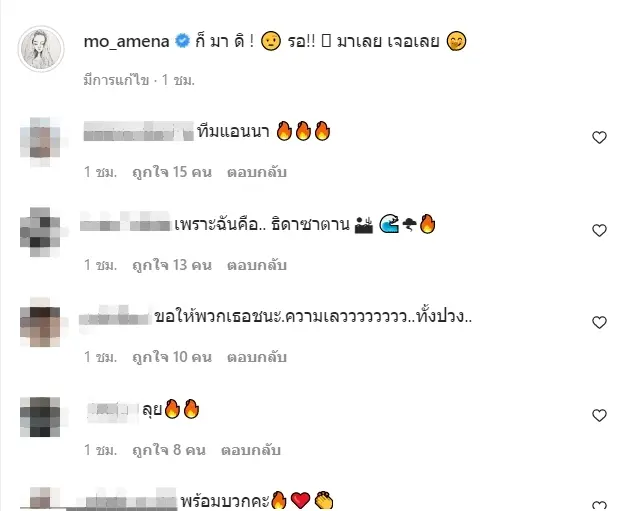Tap heart next to ขอให้พวกเธอชนะ comment
The width and height of the screenshot is (624, 511).
point(599,322)
